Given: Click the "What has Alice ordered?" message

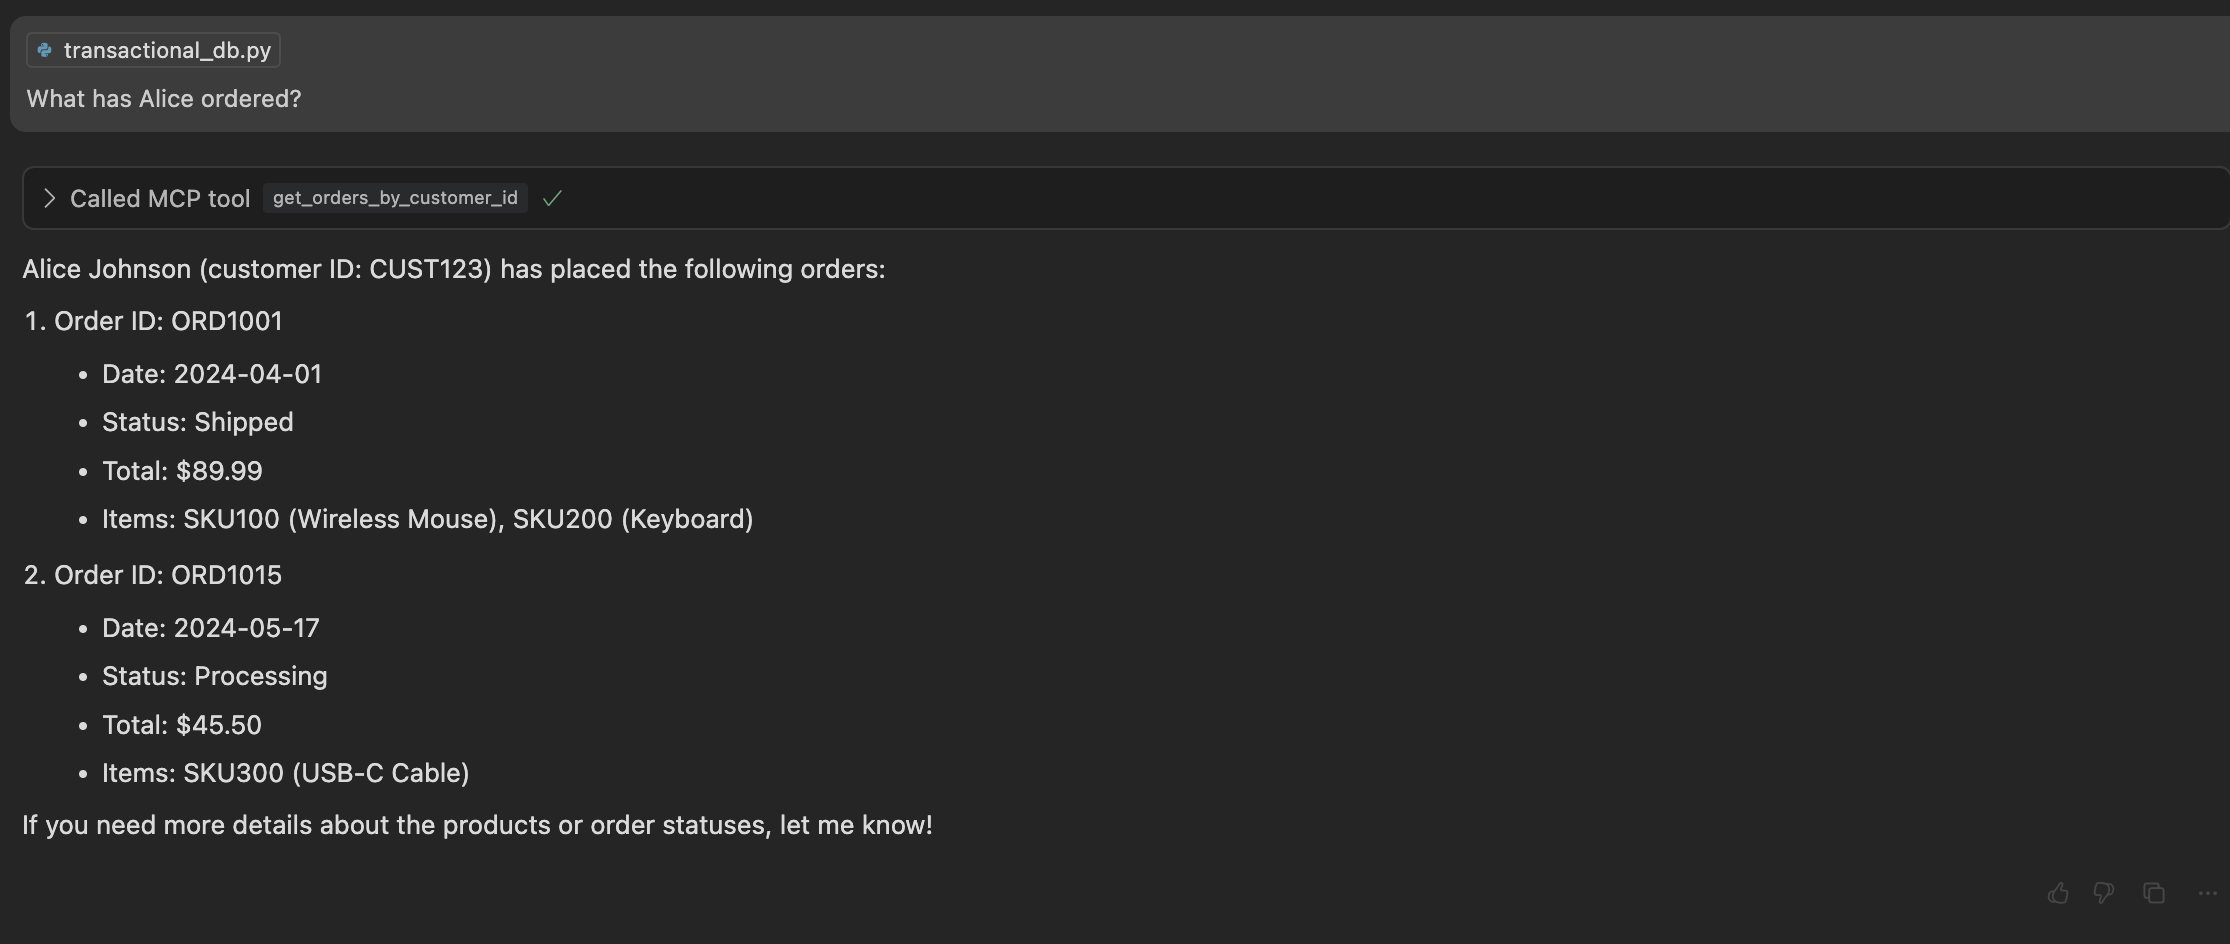Looking at the screenshot, I should click(164, 99).
